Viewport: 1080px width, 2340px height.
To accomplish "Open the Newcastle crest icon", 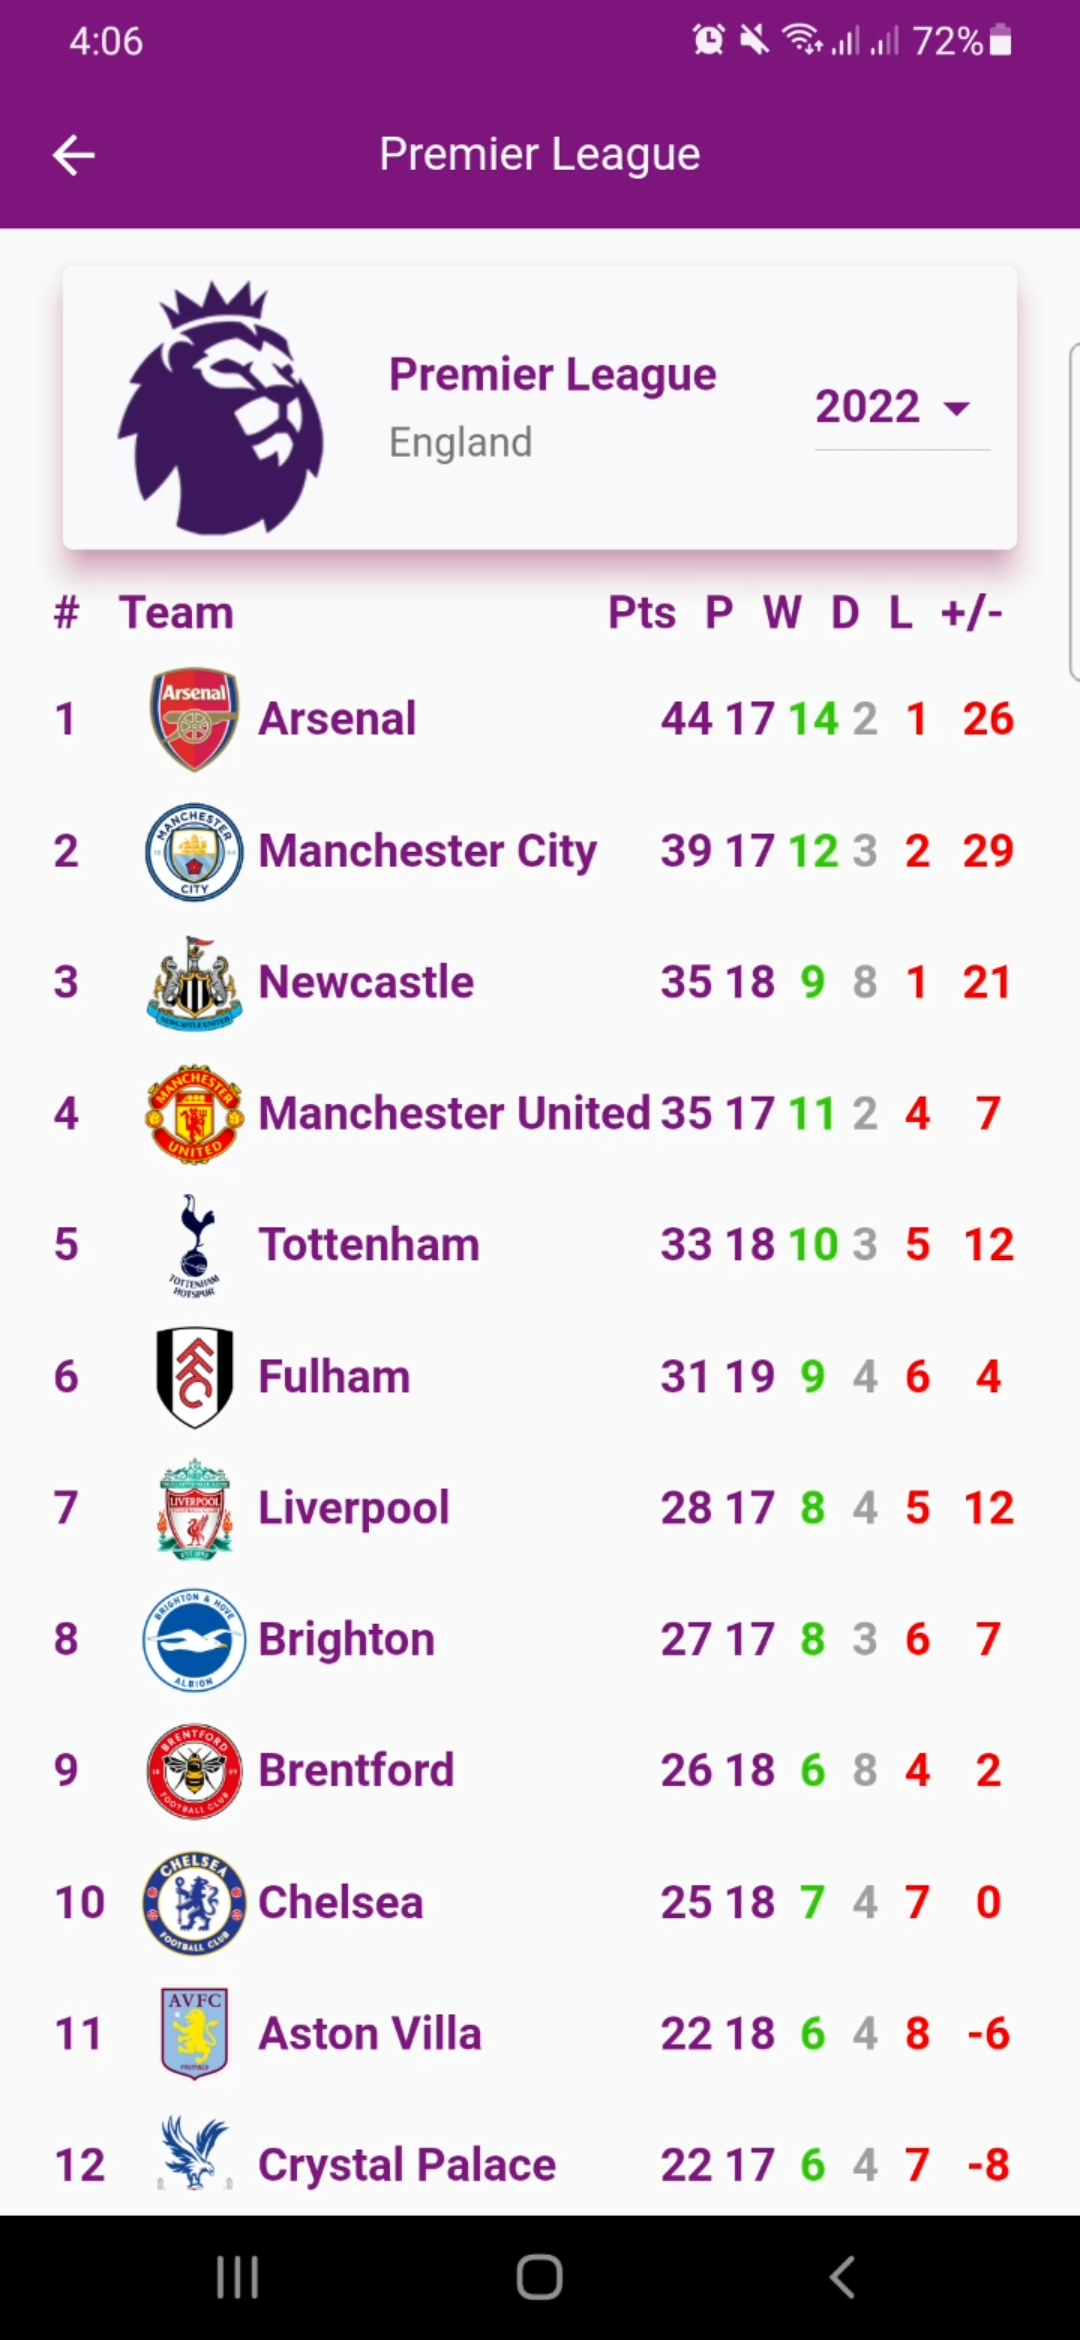I will tap(194, 982).
